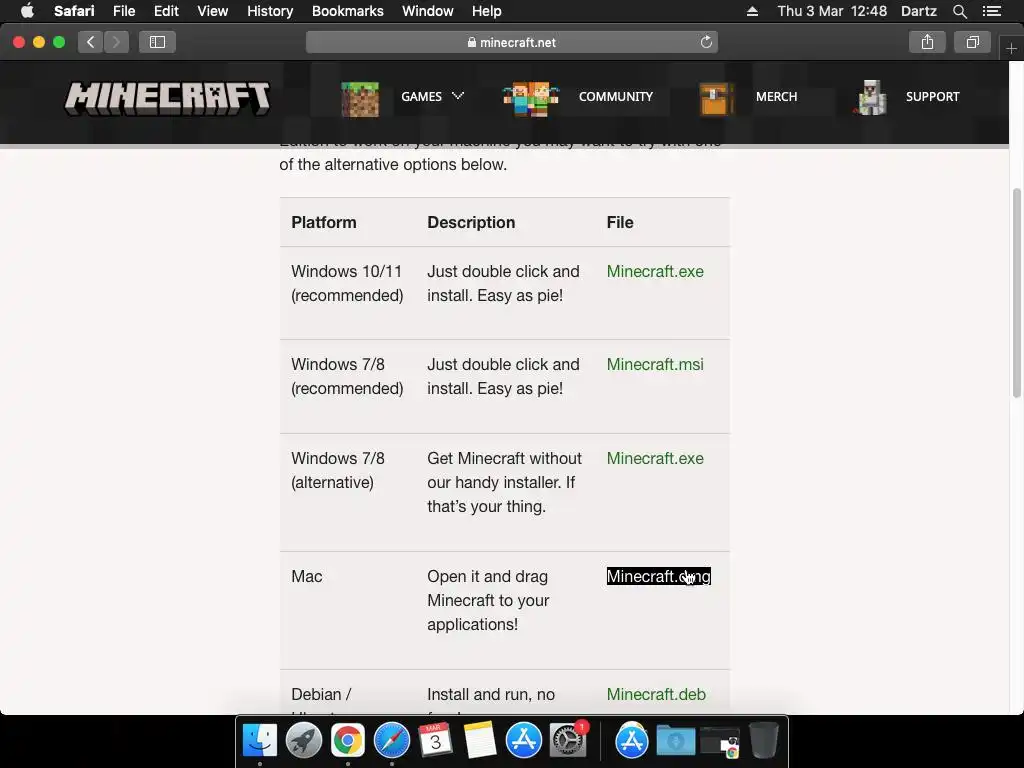Click the Description column header

pyautogui.click(x=471, y=222)
